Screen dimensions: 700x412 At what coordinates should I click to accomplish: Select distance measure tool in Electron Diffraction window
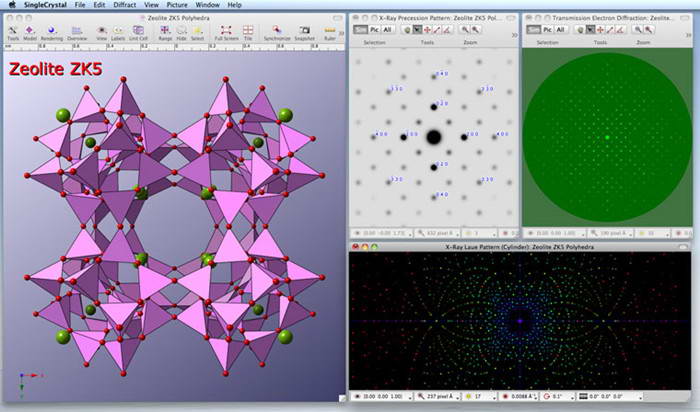(611, 29)
